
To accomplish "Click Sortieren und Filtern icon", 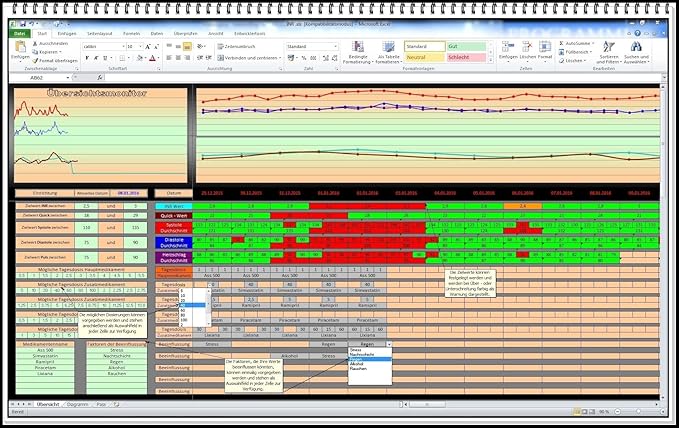I will click(x=609, y=48).
